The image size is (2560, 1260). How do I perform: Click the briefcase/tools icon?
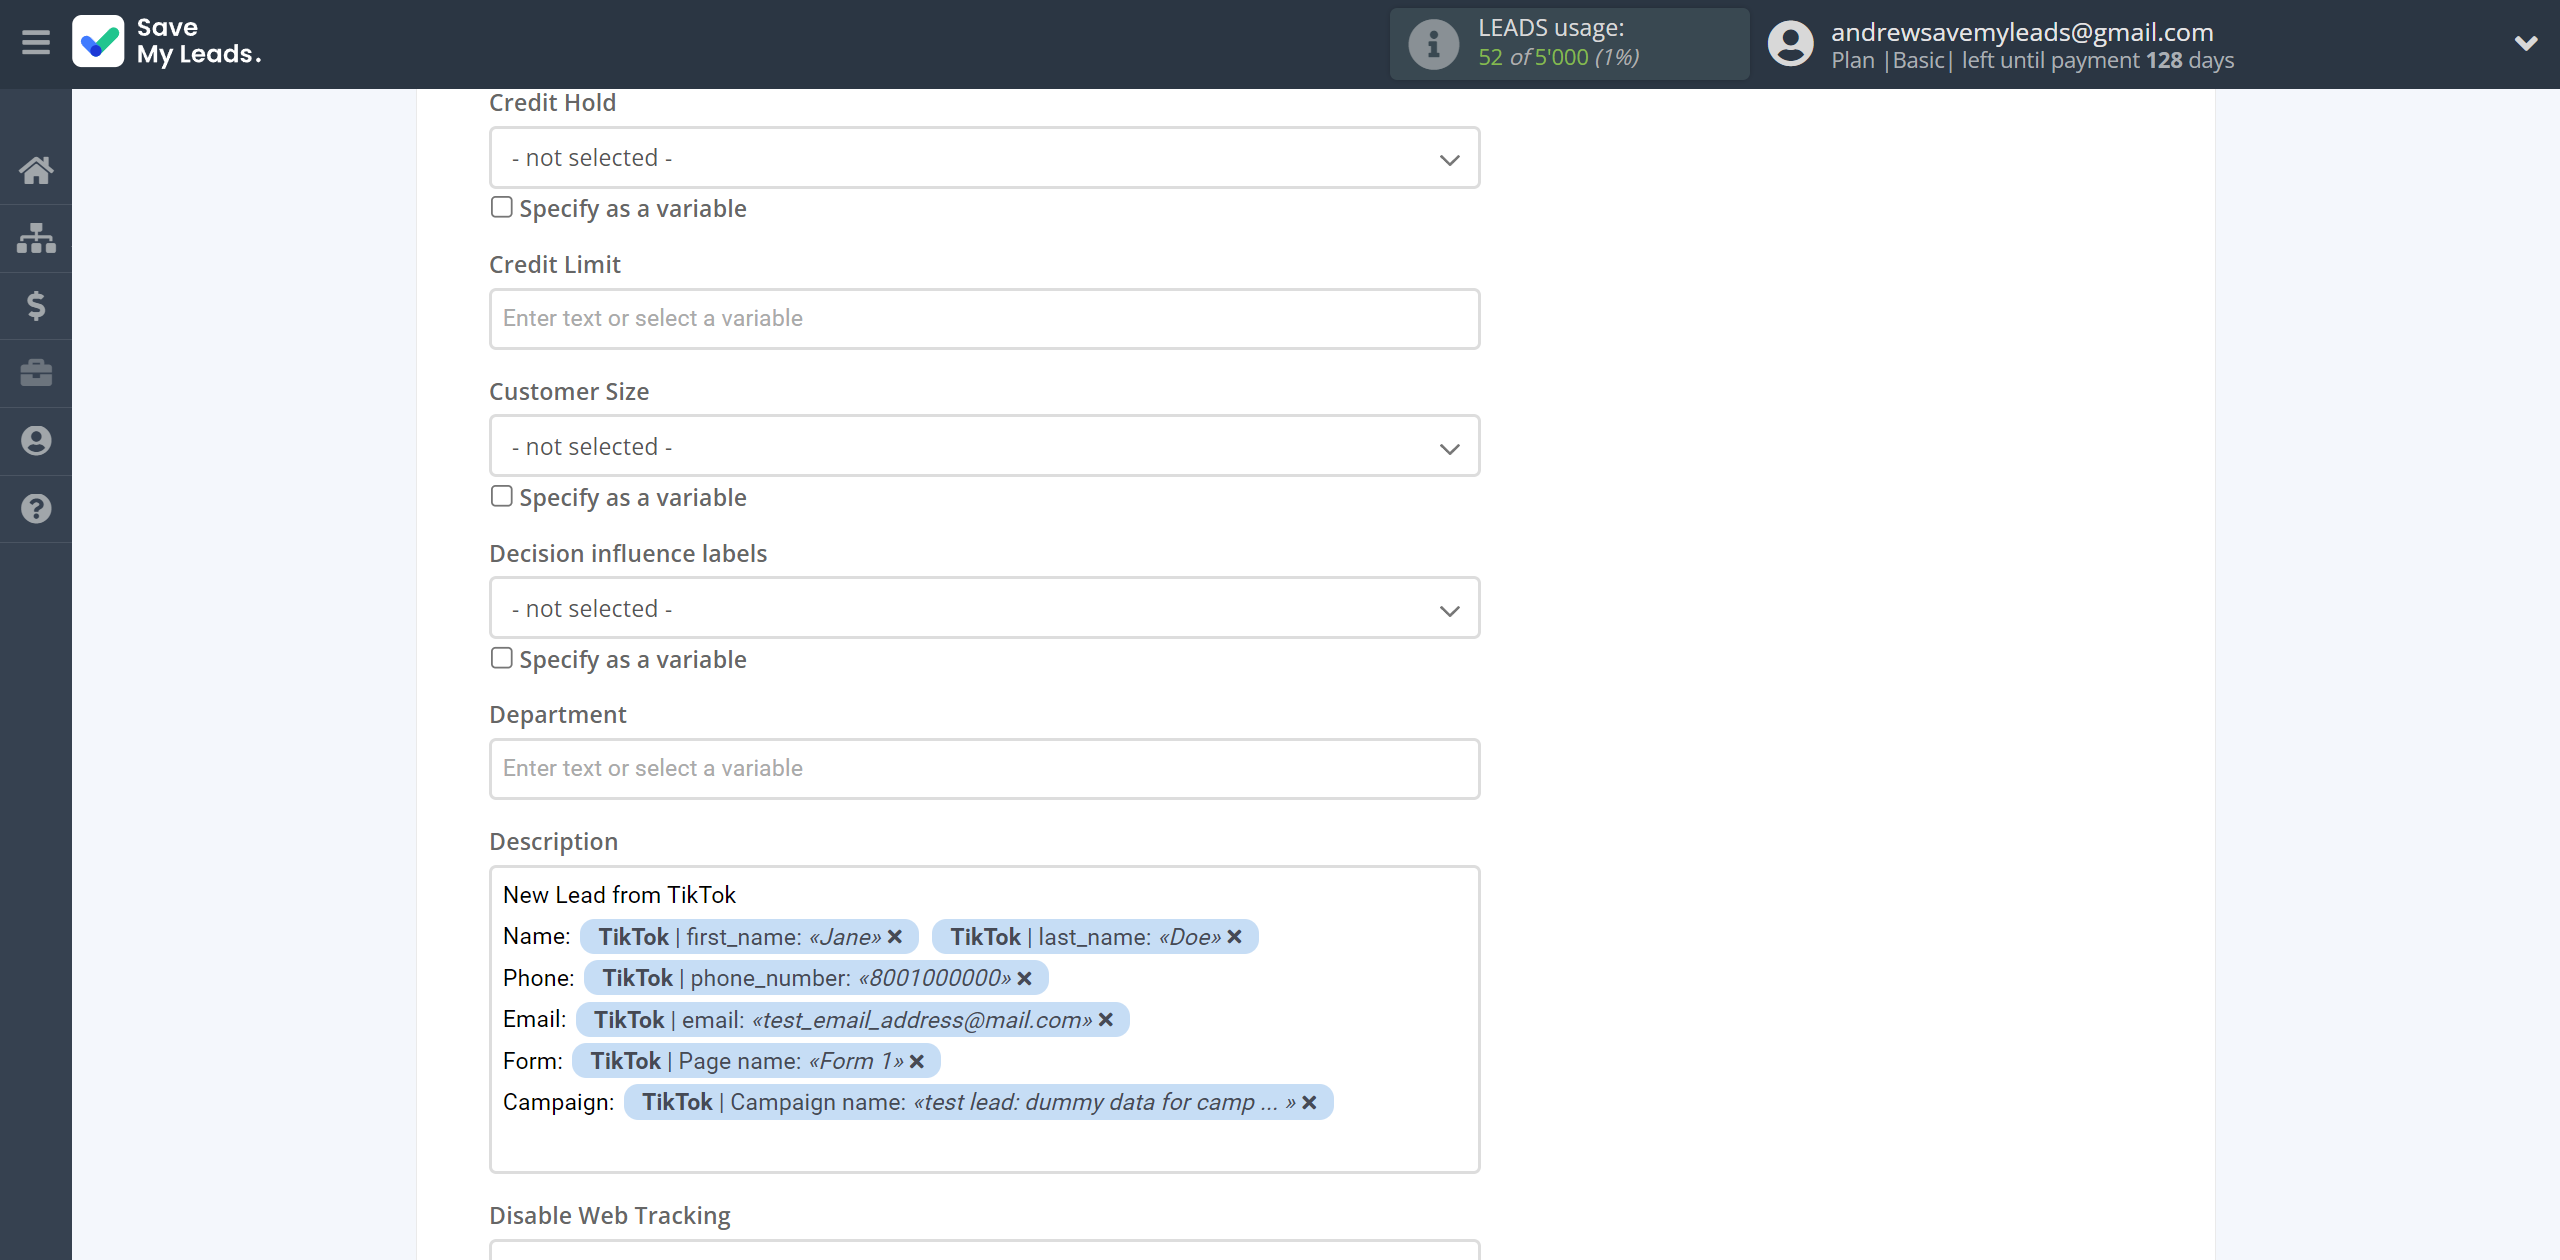(x=36, y=372)
